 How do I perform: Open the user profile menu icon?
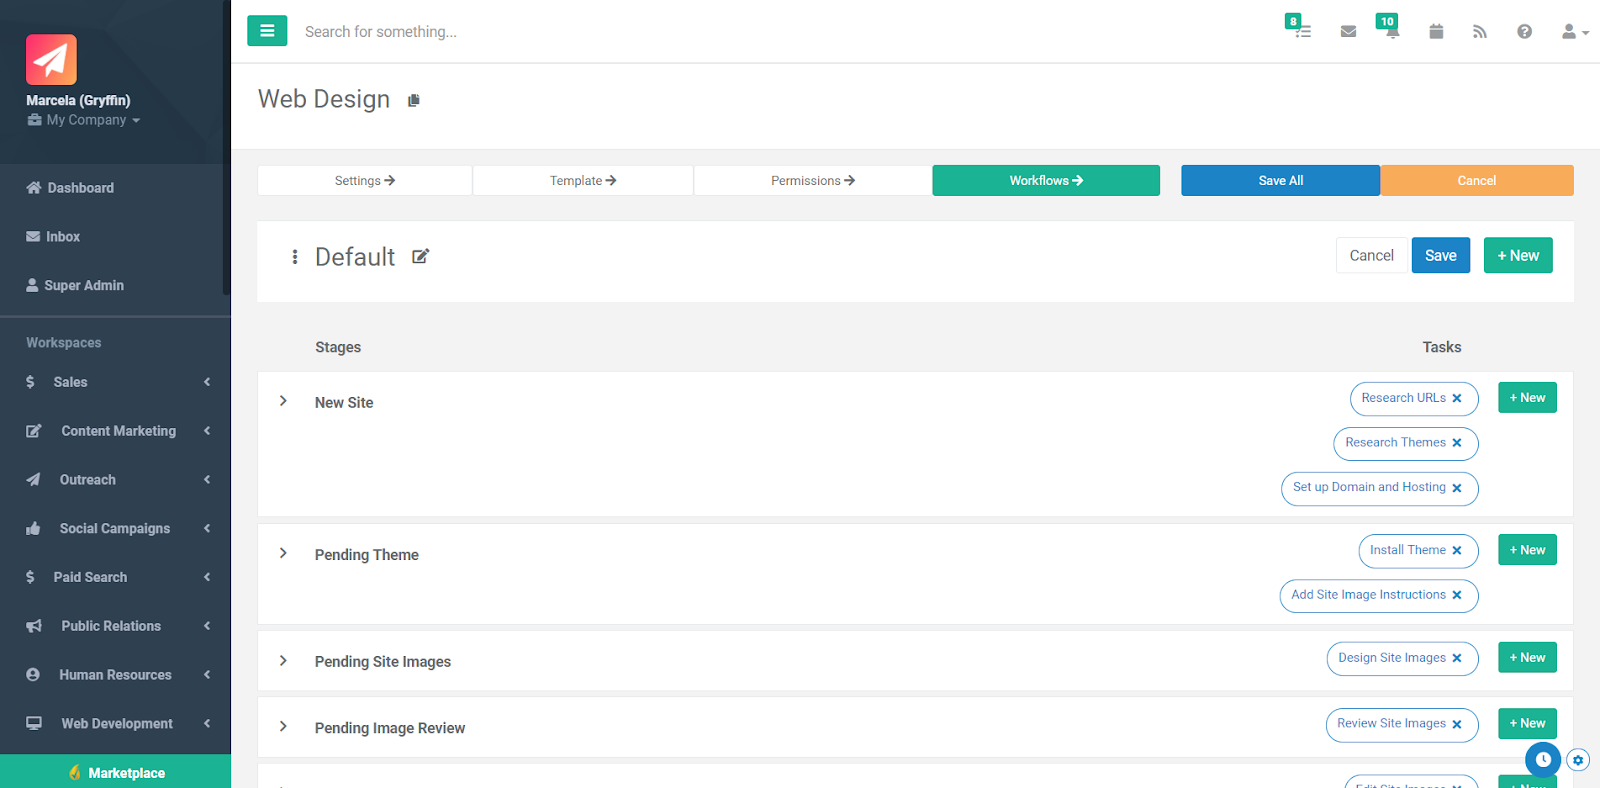click(1574, 32)
